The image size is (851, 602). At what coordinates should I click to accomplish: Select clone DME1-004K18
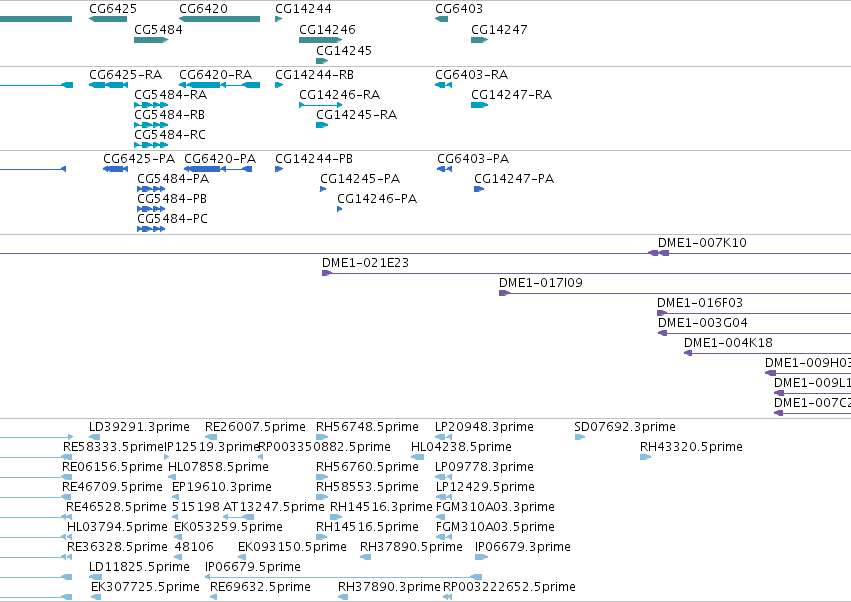click(728, 343)
